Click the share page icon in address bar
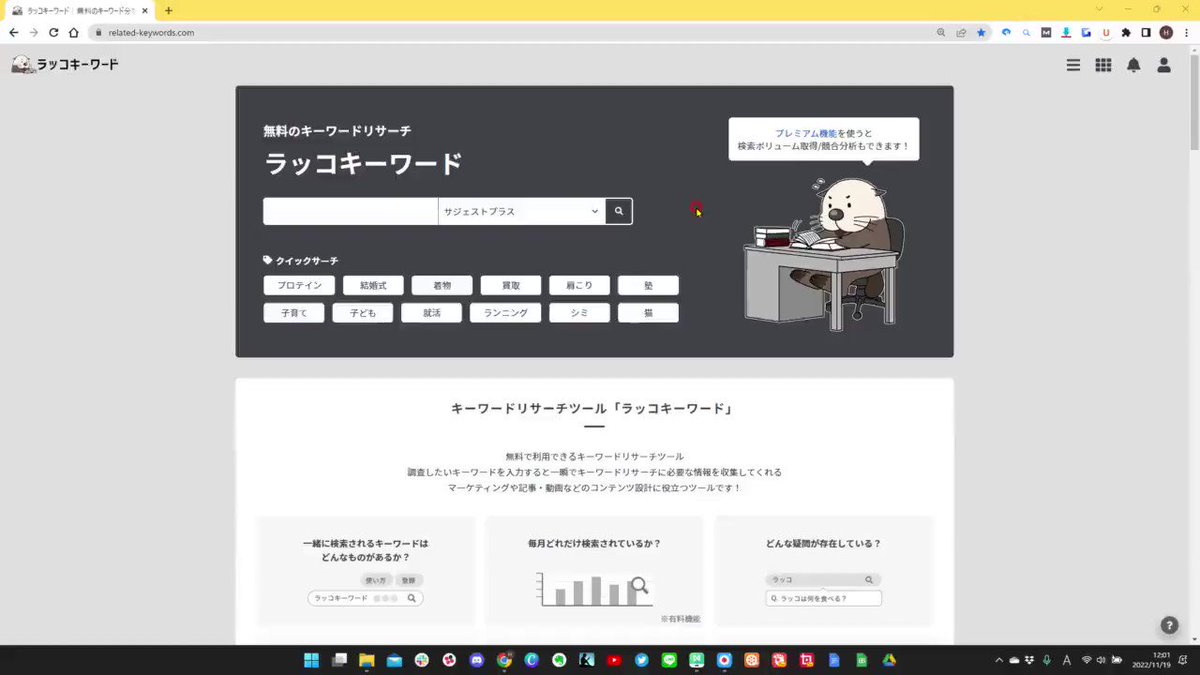Viewport: 1200px width, 675px height. point(961,32)
